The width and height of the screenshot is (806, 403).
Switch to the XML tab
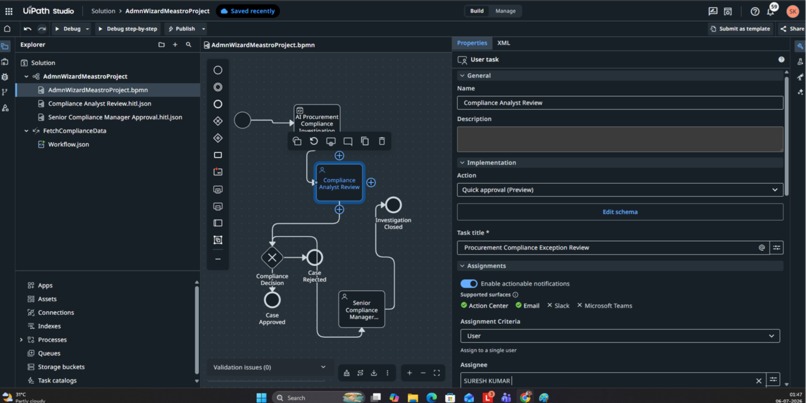(504, 43)
